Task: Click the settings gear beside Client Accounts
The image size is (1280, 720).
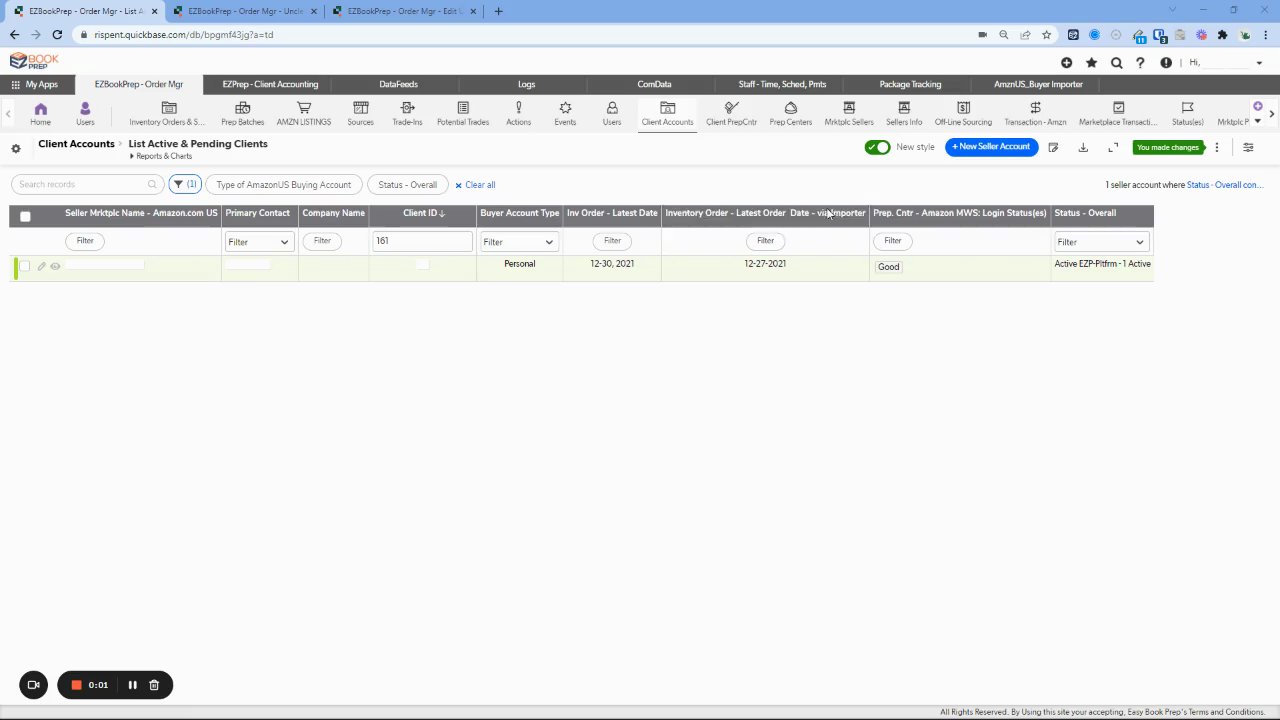Action: coord(16,148)
